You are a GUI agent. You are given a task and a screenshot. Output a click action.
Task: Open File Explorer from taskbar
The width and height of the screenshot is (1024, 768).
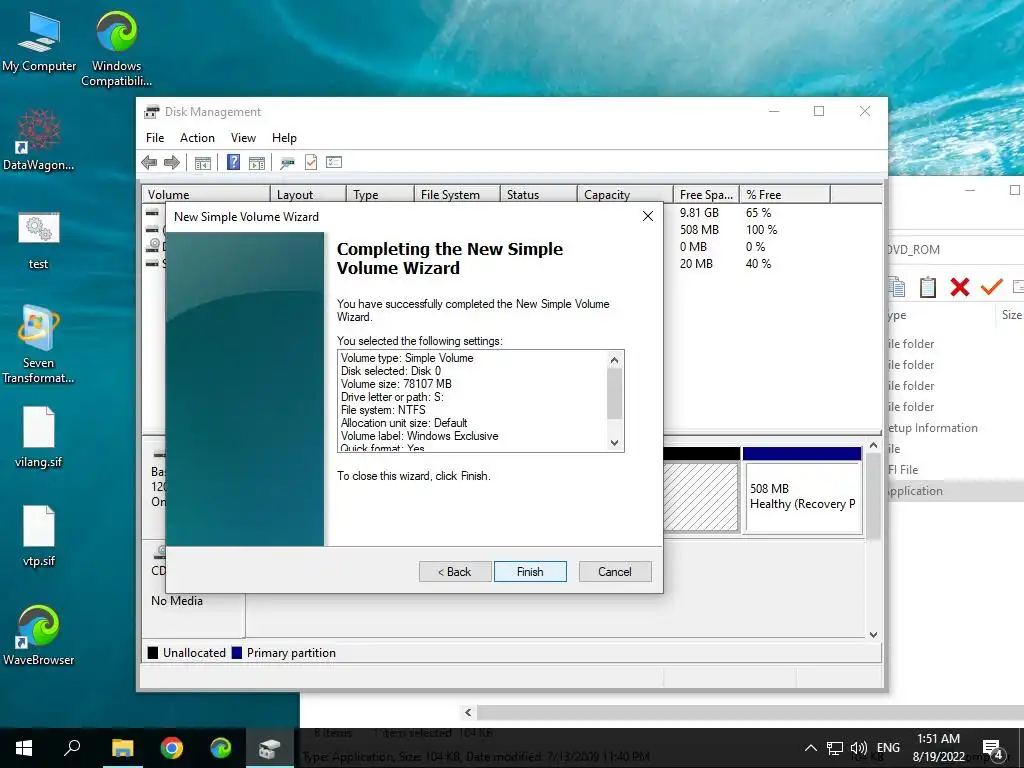122,748
